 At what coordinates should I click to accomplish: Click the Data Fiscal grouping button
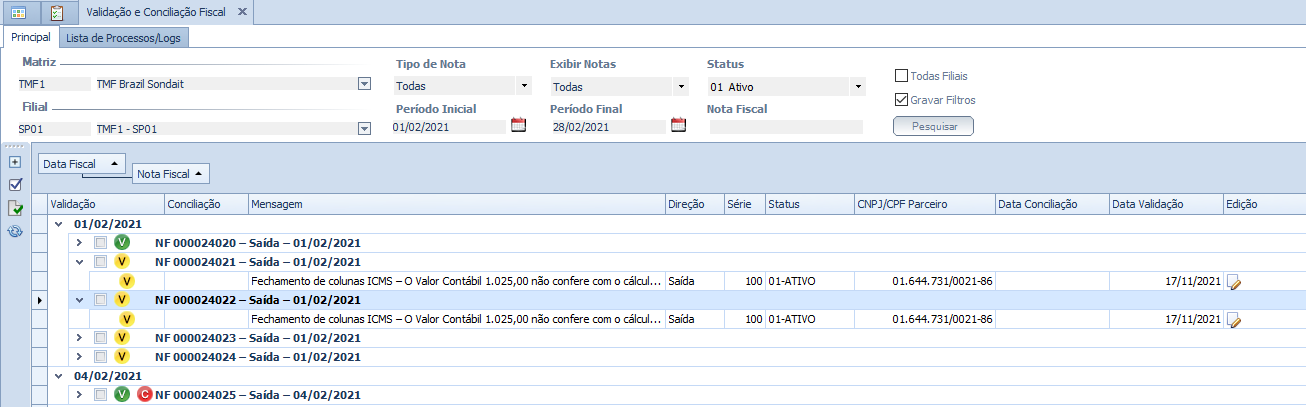(x=82, y=162)
